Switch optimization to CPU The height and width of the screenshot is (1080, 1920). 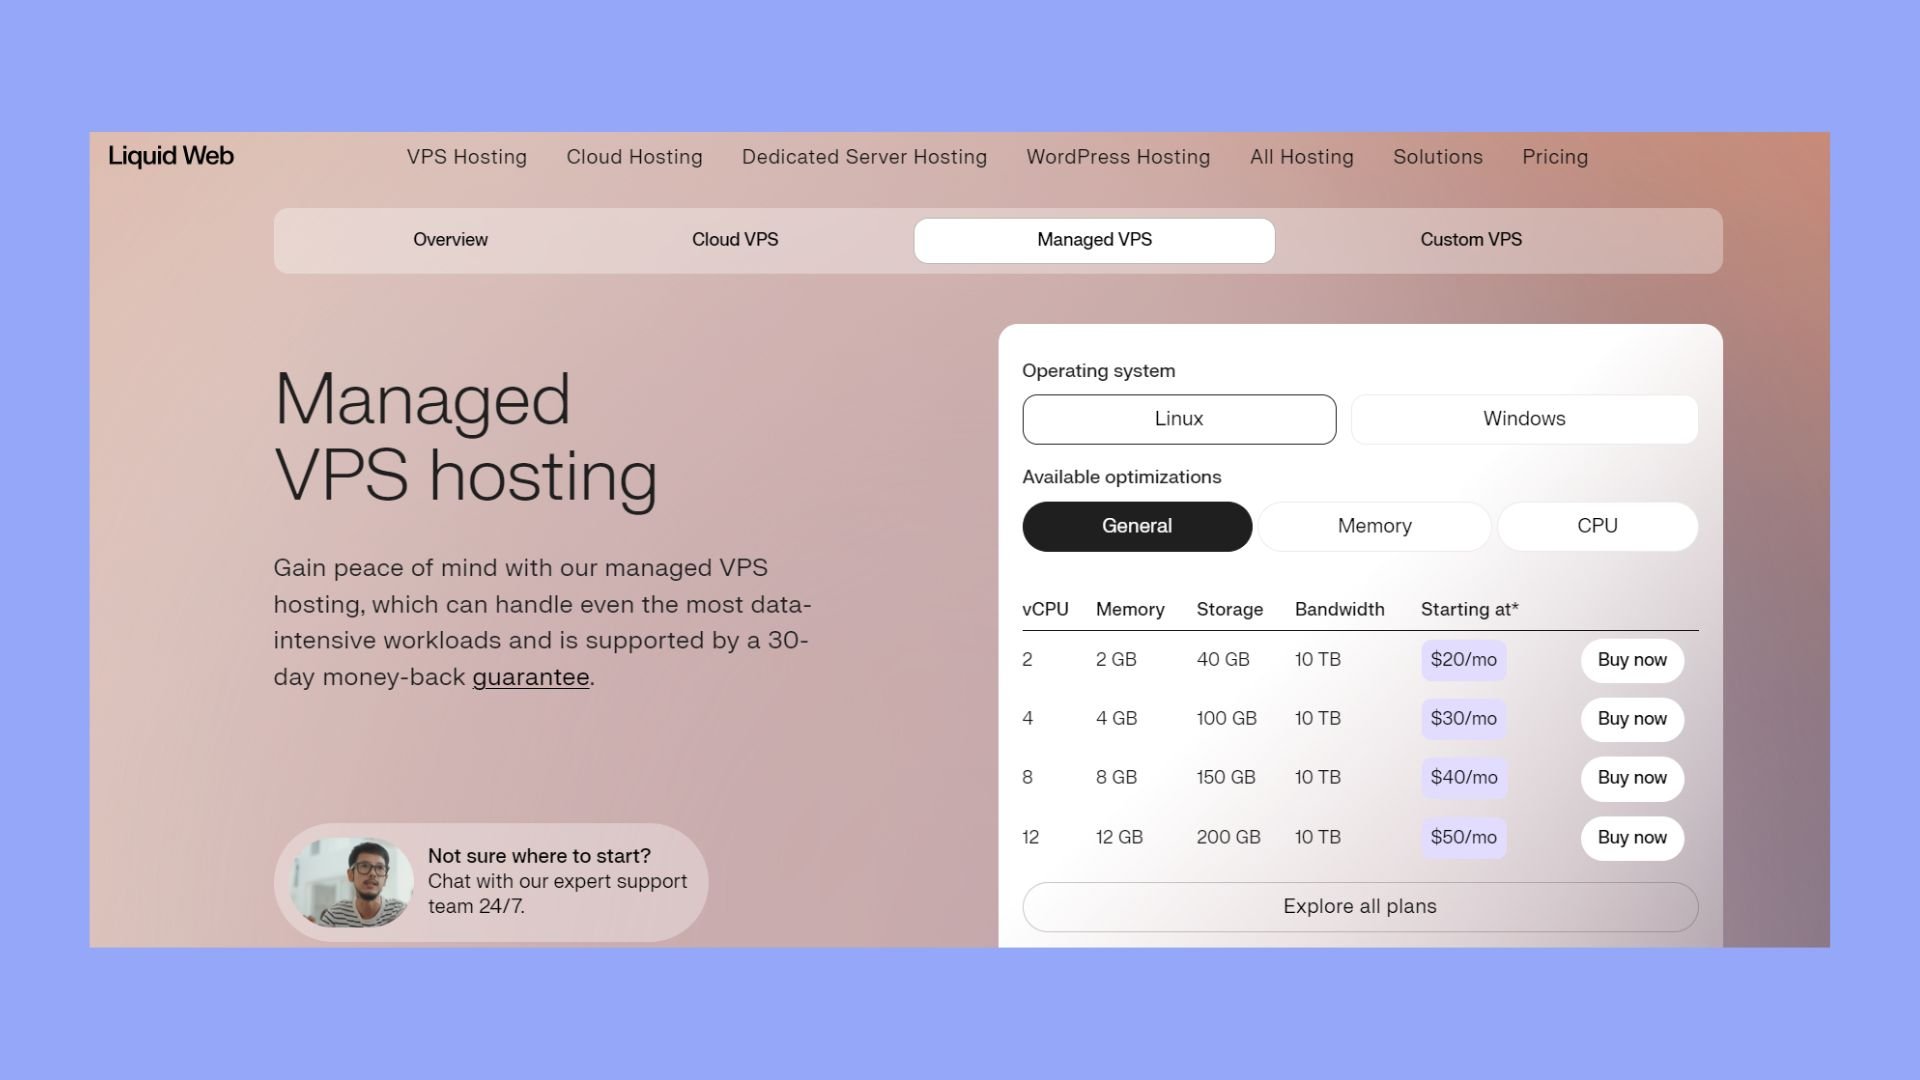(1597, 525)
